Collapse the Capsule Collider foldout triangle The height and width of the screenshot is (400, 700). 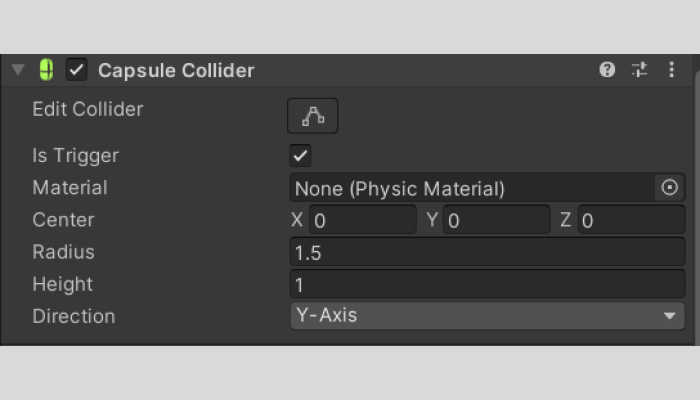[x=17, y=70]
